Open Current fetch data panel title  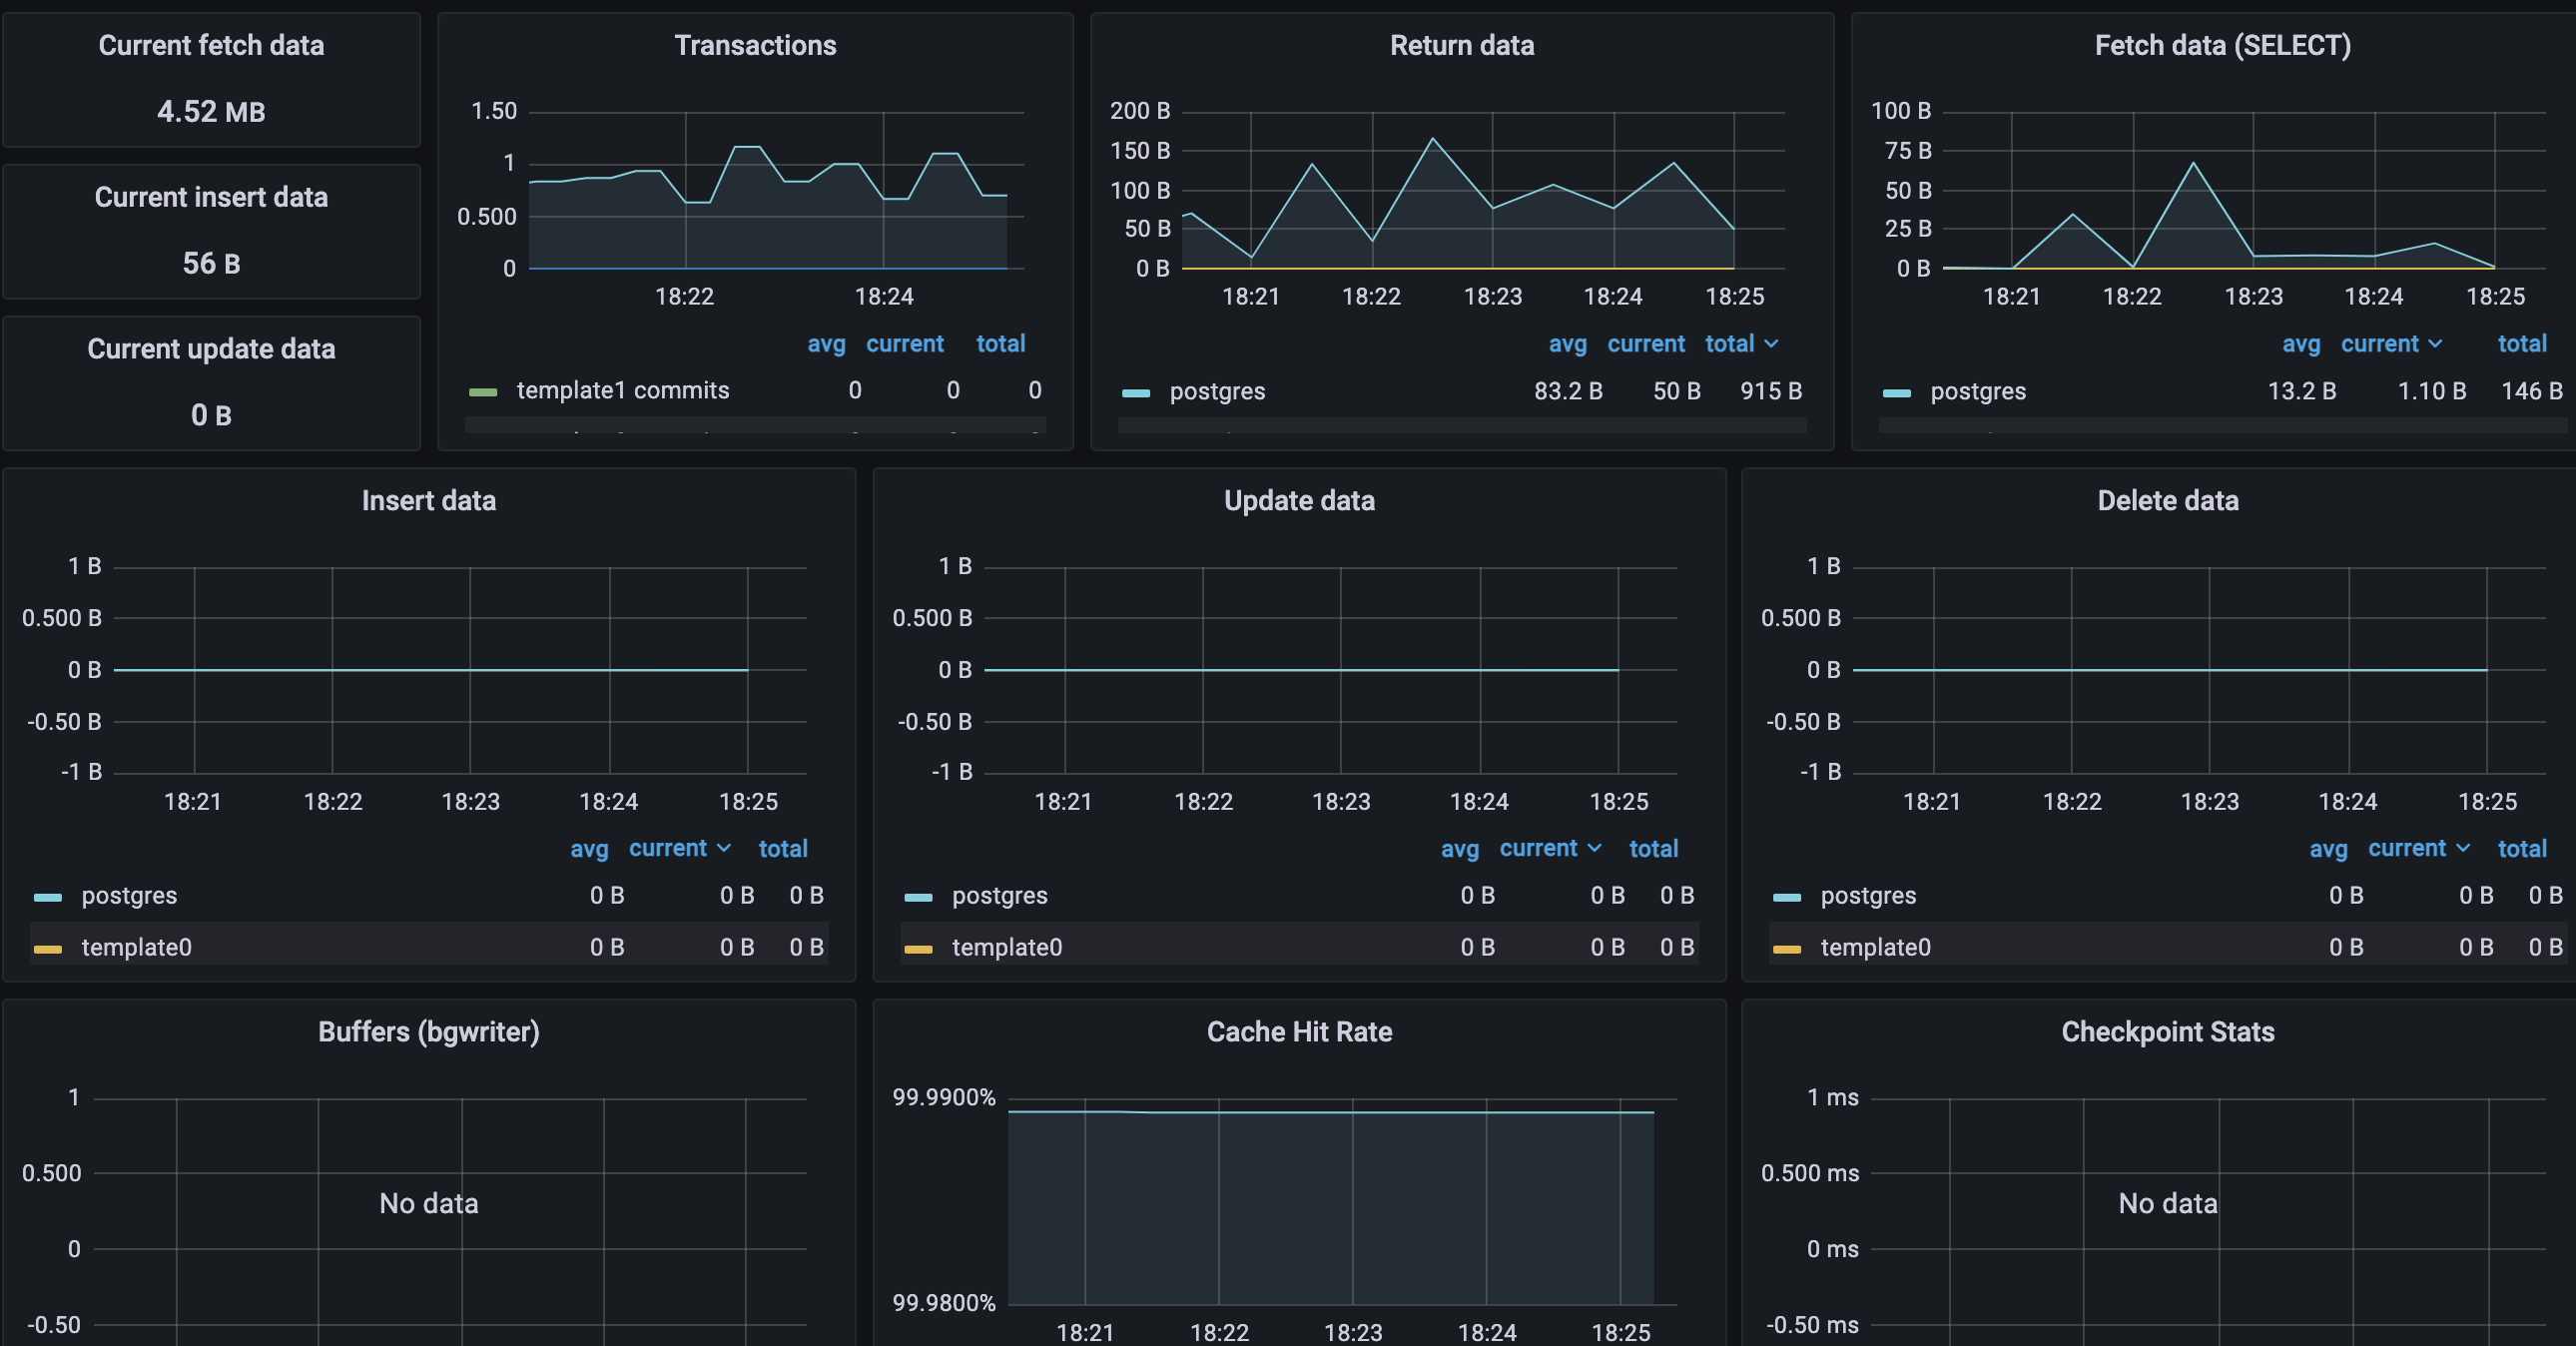coord(211,46)
